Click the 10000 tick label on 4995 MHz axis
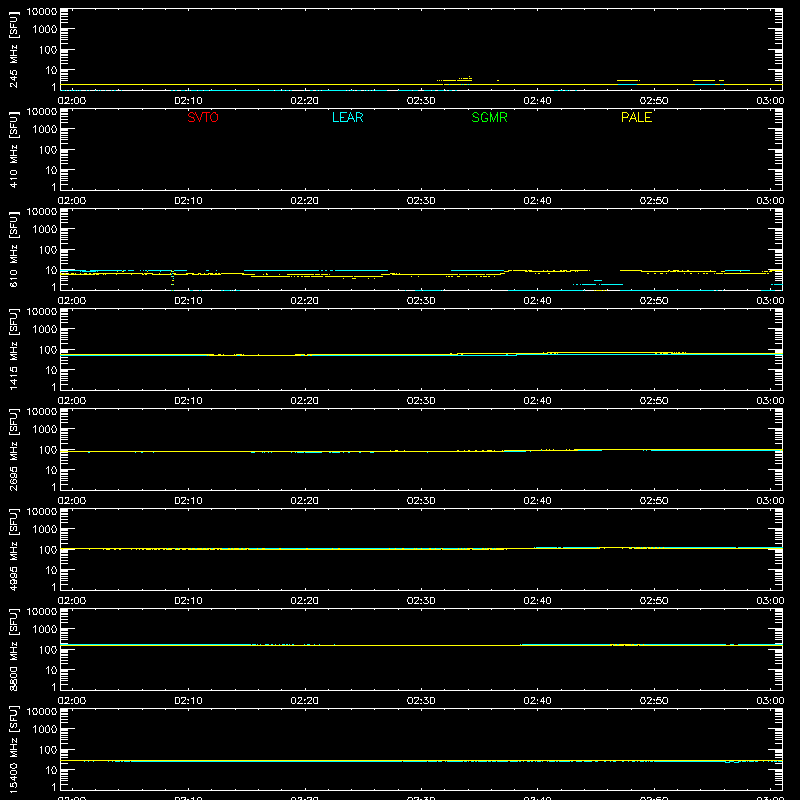The width and height of the screenshot is (800, 800). pyautogui.click(x=42, y=512)
